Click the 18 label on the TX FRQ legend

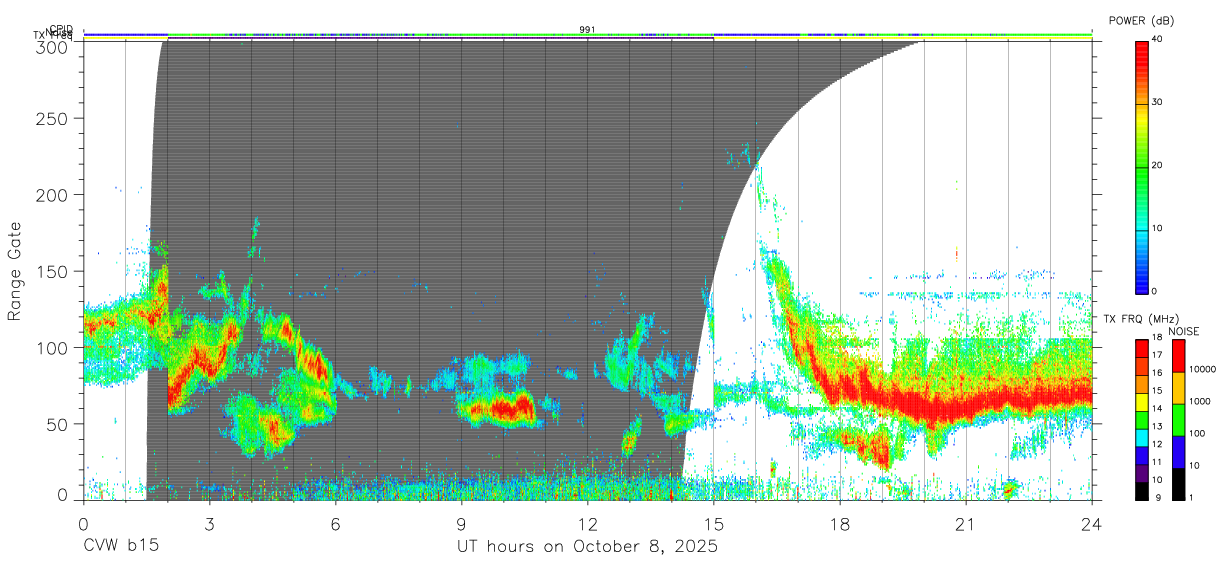click(1157, 337)
